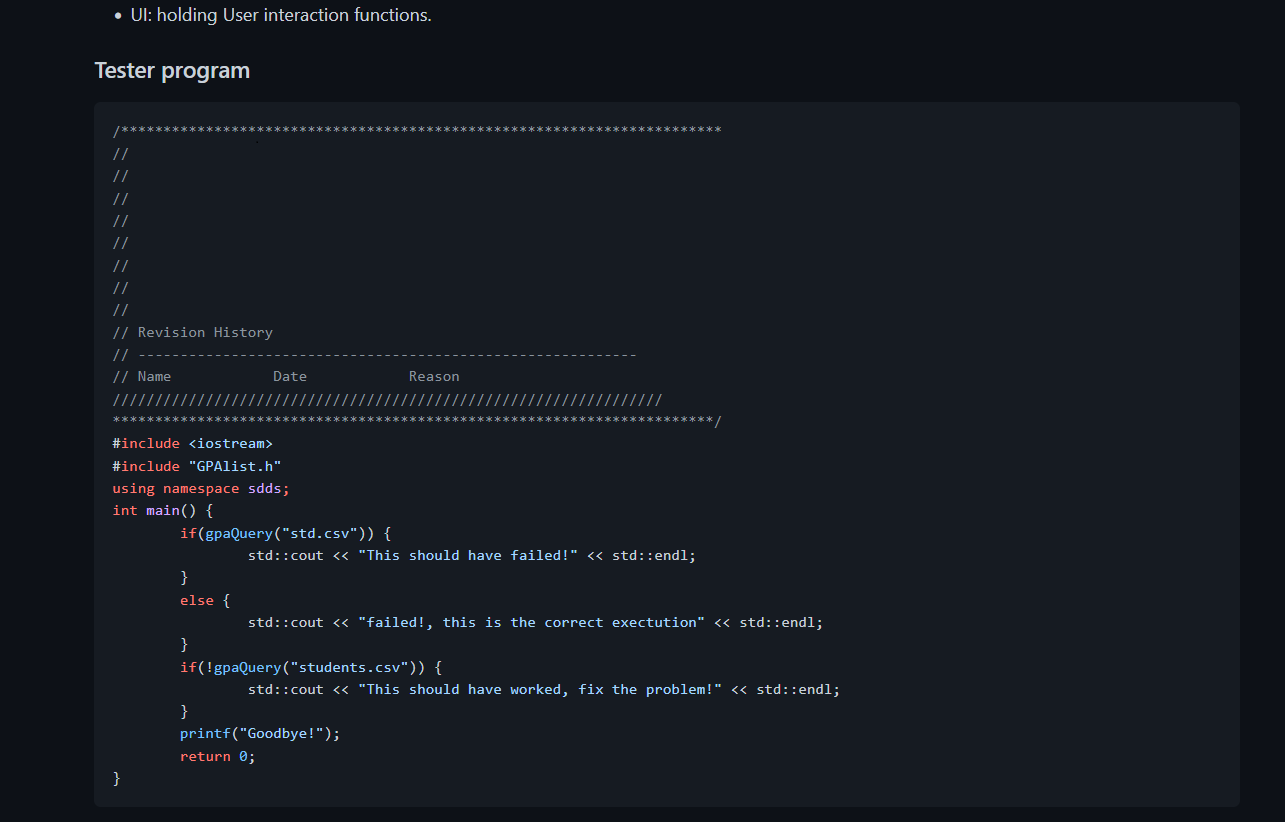Select the using namespace sdds statement
This screenshot has width=1285, height=822.
pyautogui.click(x=200, y=488)
